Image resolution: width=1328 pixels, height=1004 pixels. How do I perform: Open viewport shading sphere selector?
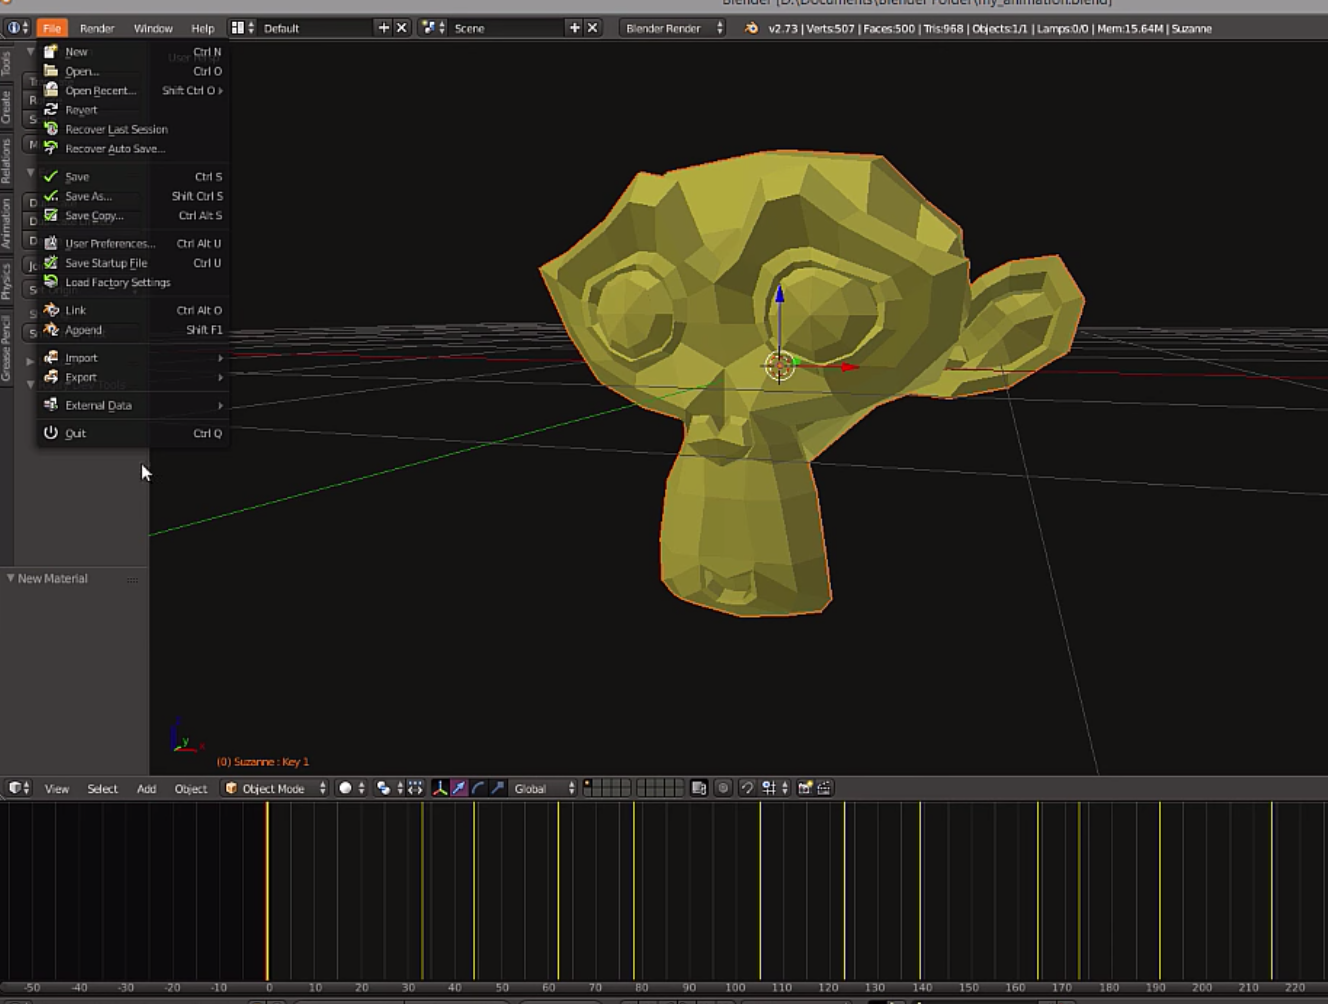351,788
